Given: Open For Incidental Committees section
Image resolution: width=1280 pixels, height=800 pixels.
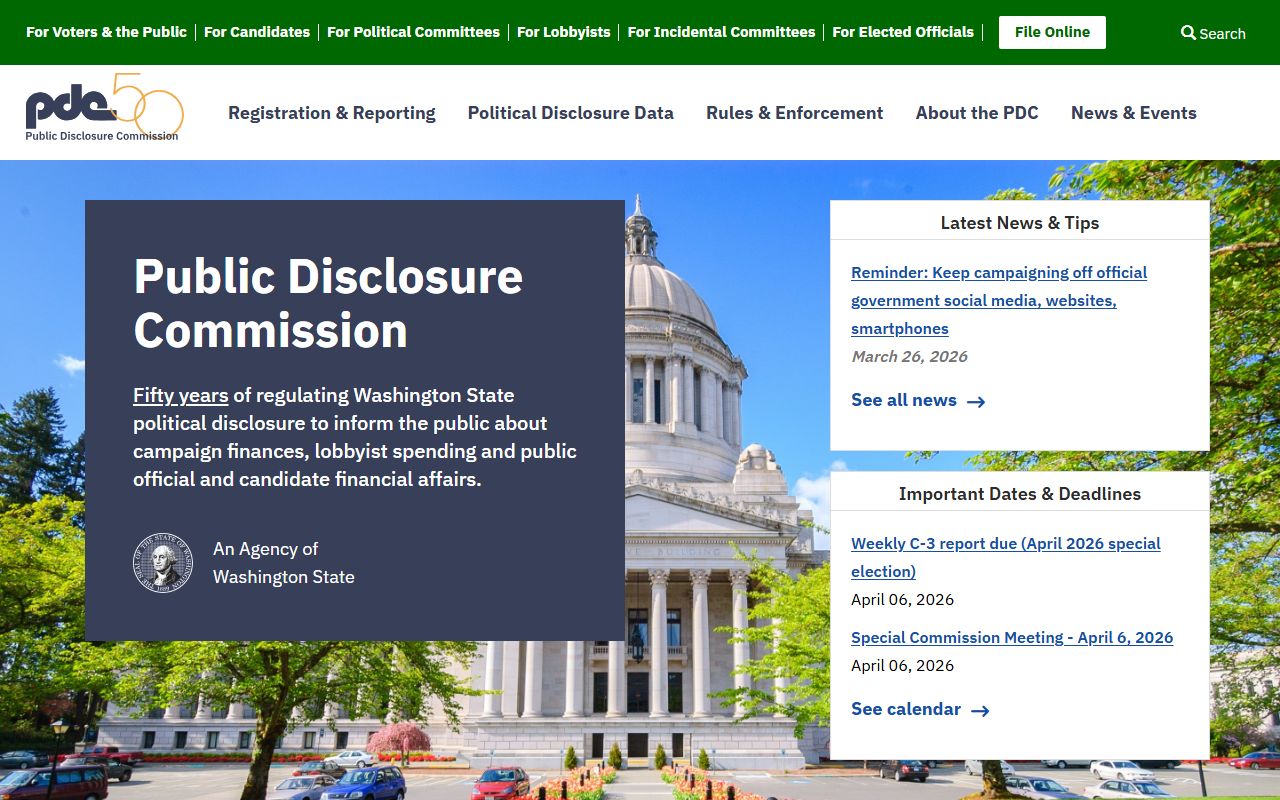Looking at the screenshot, I should [721, 32].
